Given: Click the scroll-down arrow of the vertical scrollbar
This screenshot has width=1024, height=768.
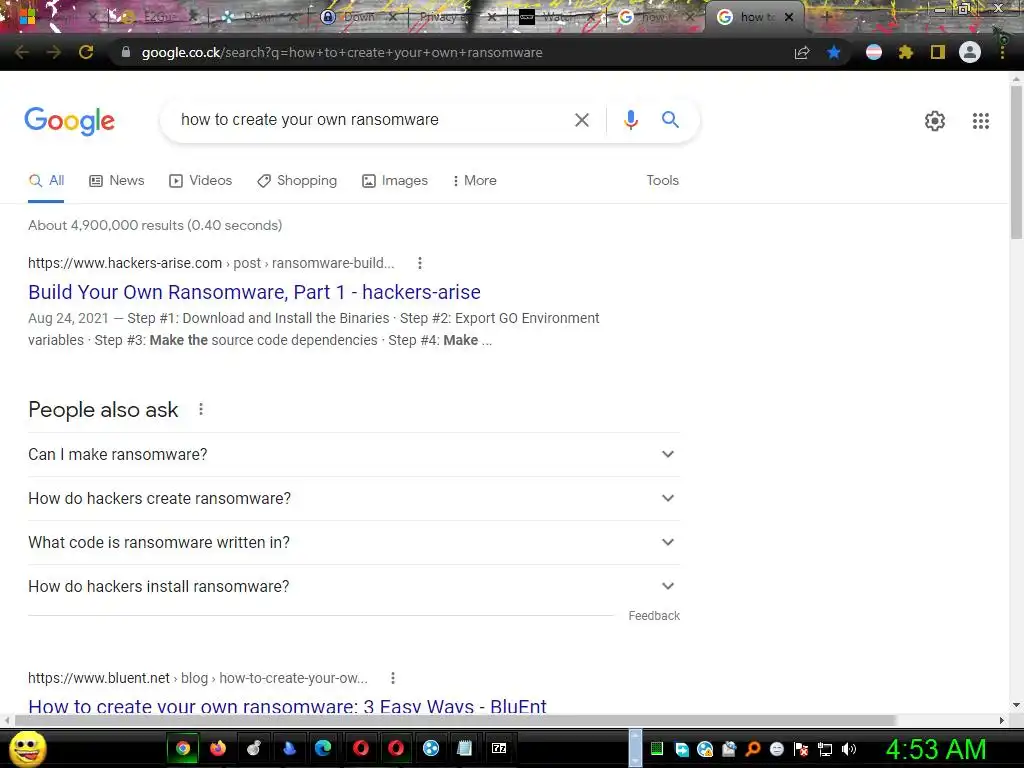Looking at the screenshot, I should (x=1016, y=705).
